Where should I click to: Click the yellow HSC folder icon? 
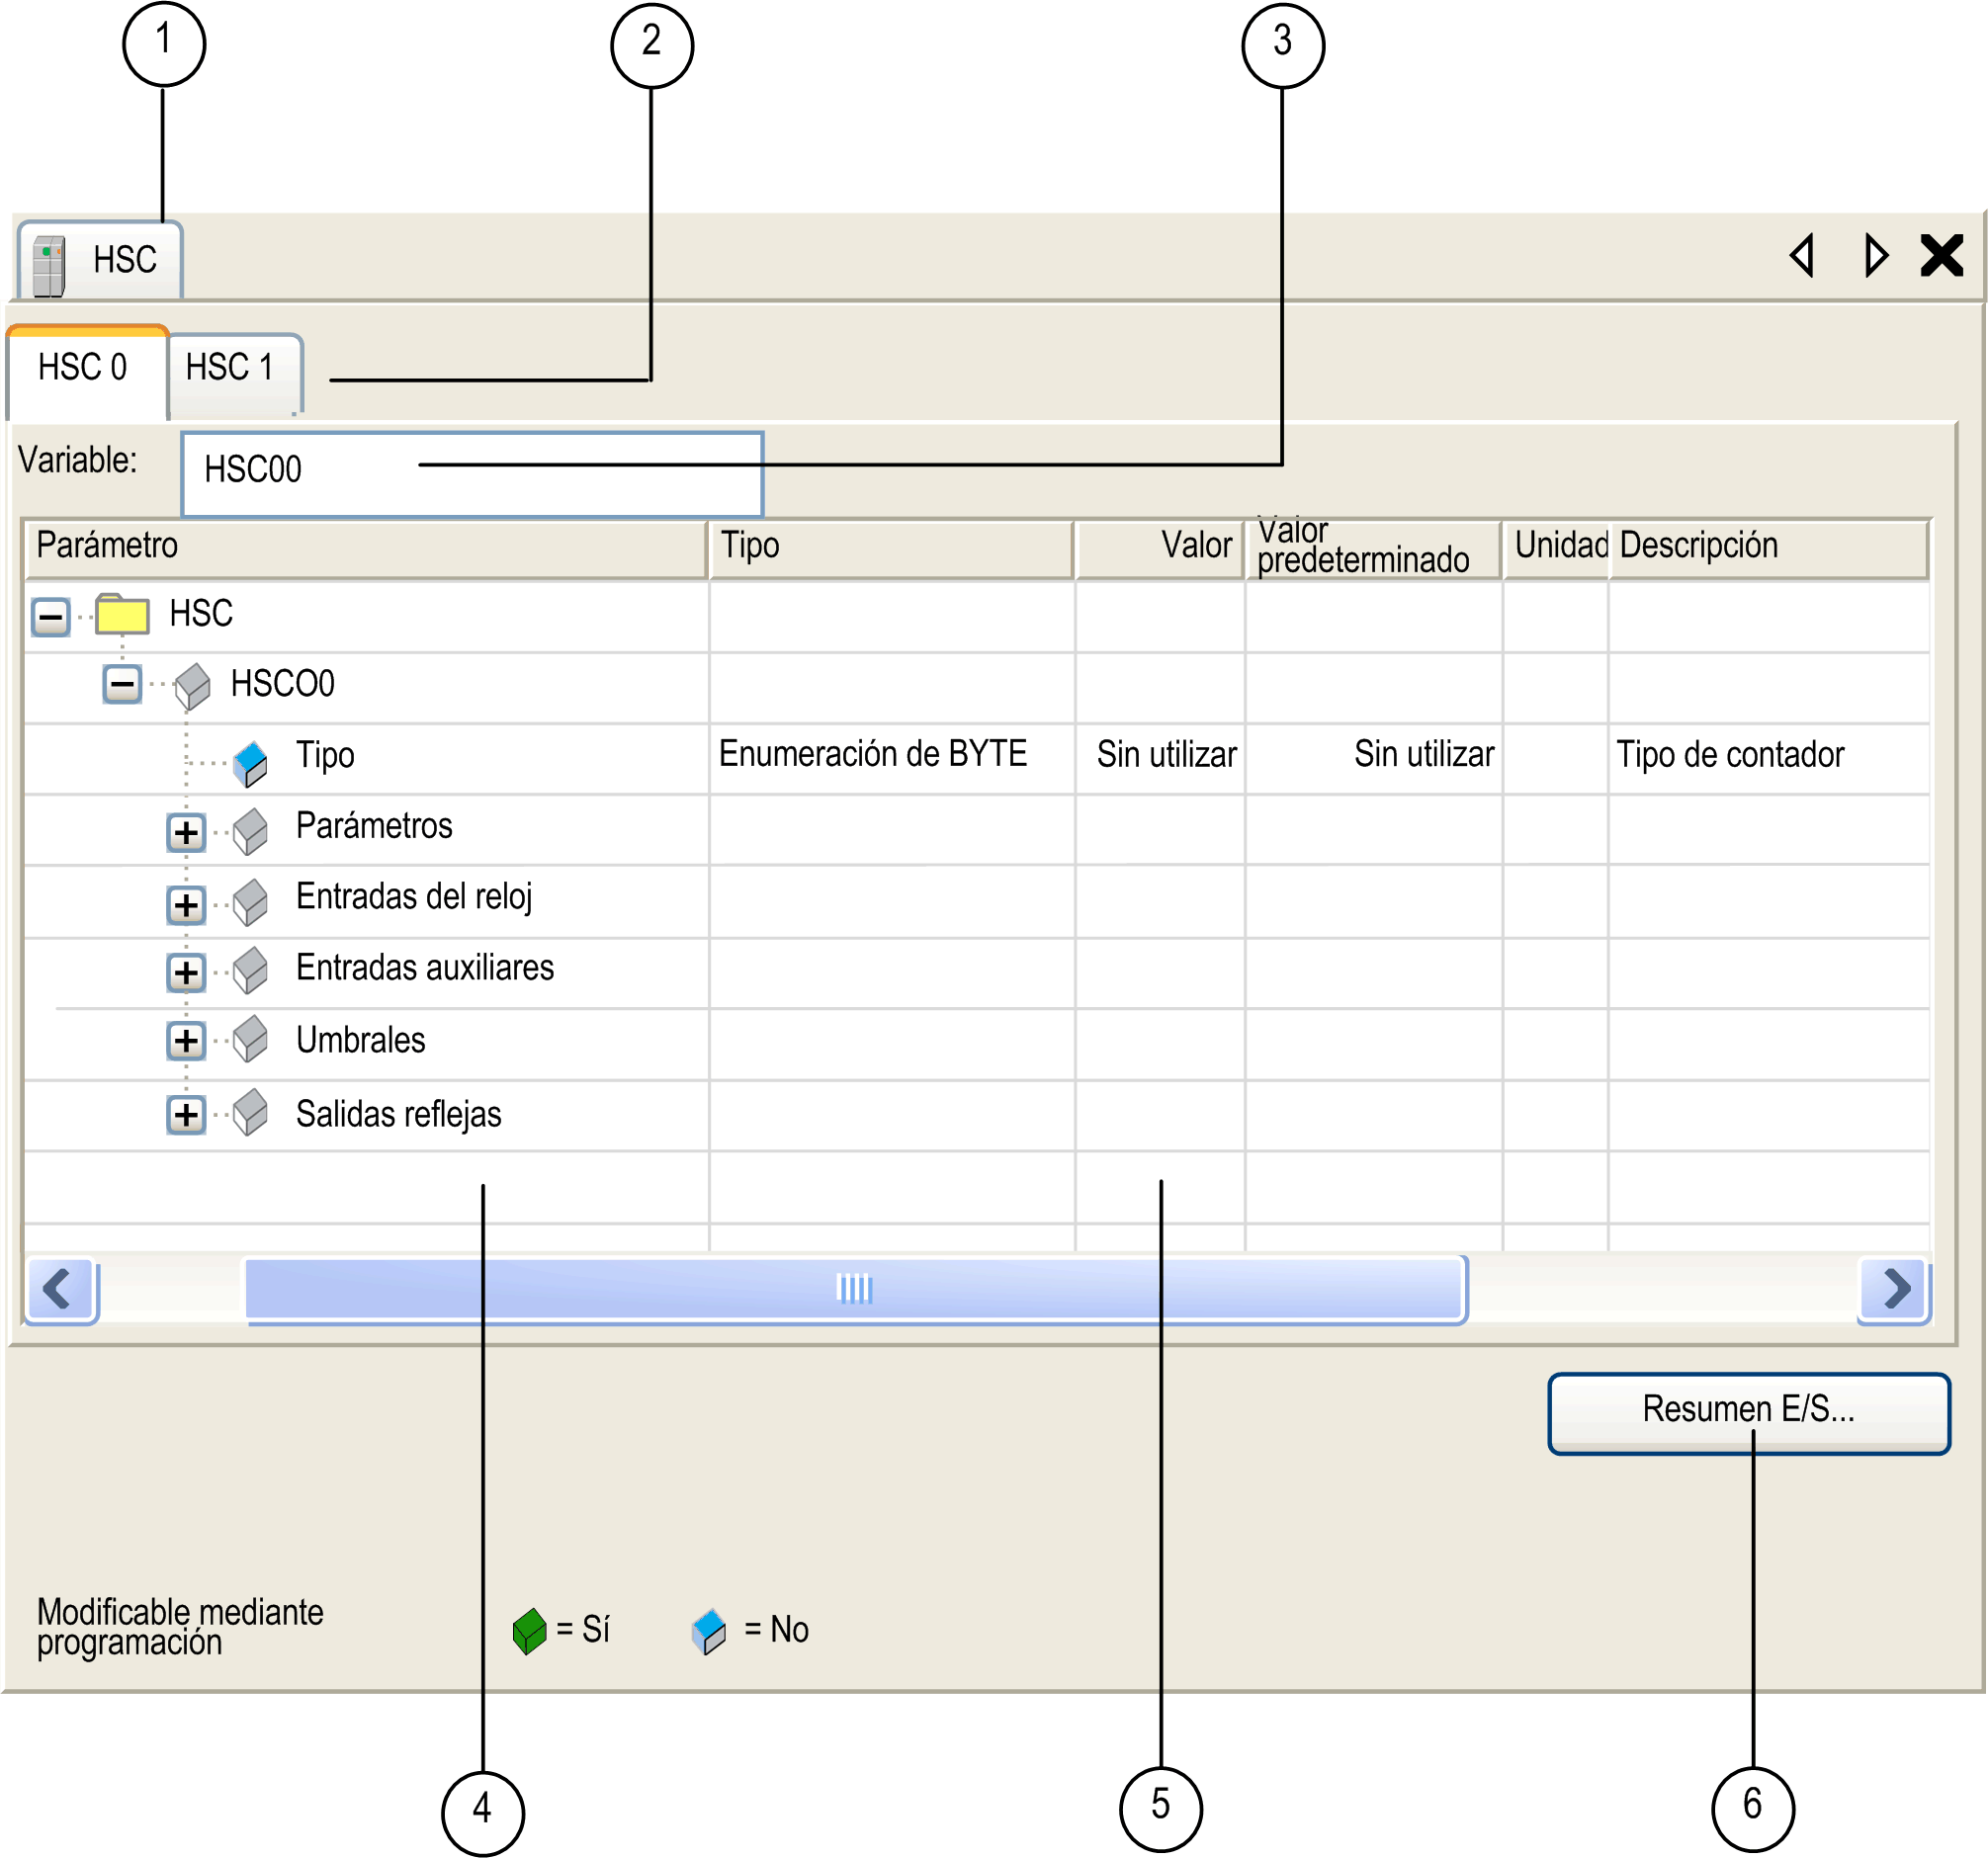[122, 614]
